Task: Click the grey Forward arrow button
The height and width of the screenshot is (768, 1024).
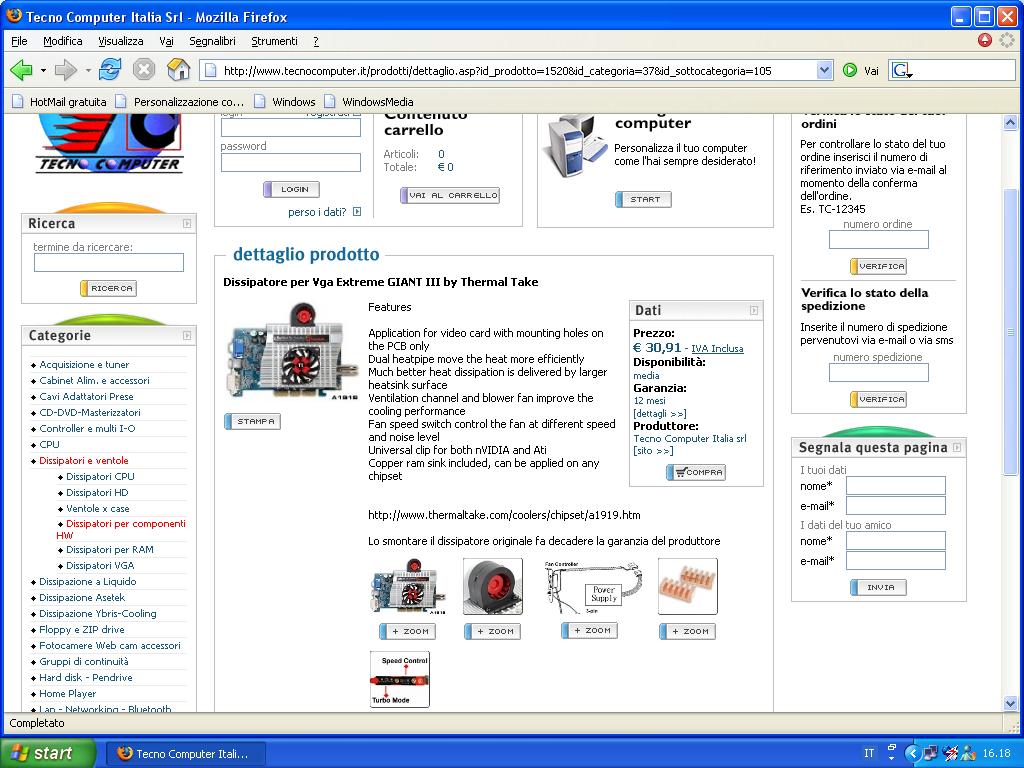Action: coord(66,70)
